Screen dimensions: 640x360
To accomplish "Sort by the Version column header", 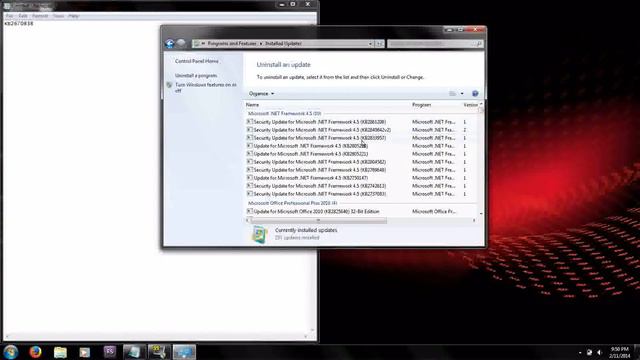I will [x=470, y=105].
